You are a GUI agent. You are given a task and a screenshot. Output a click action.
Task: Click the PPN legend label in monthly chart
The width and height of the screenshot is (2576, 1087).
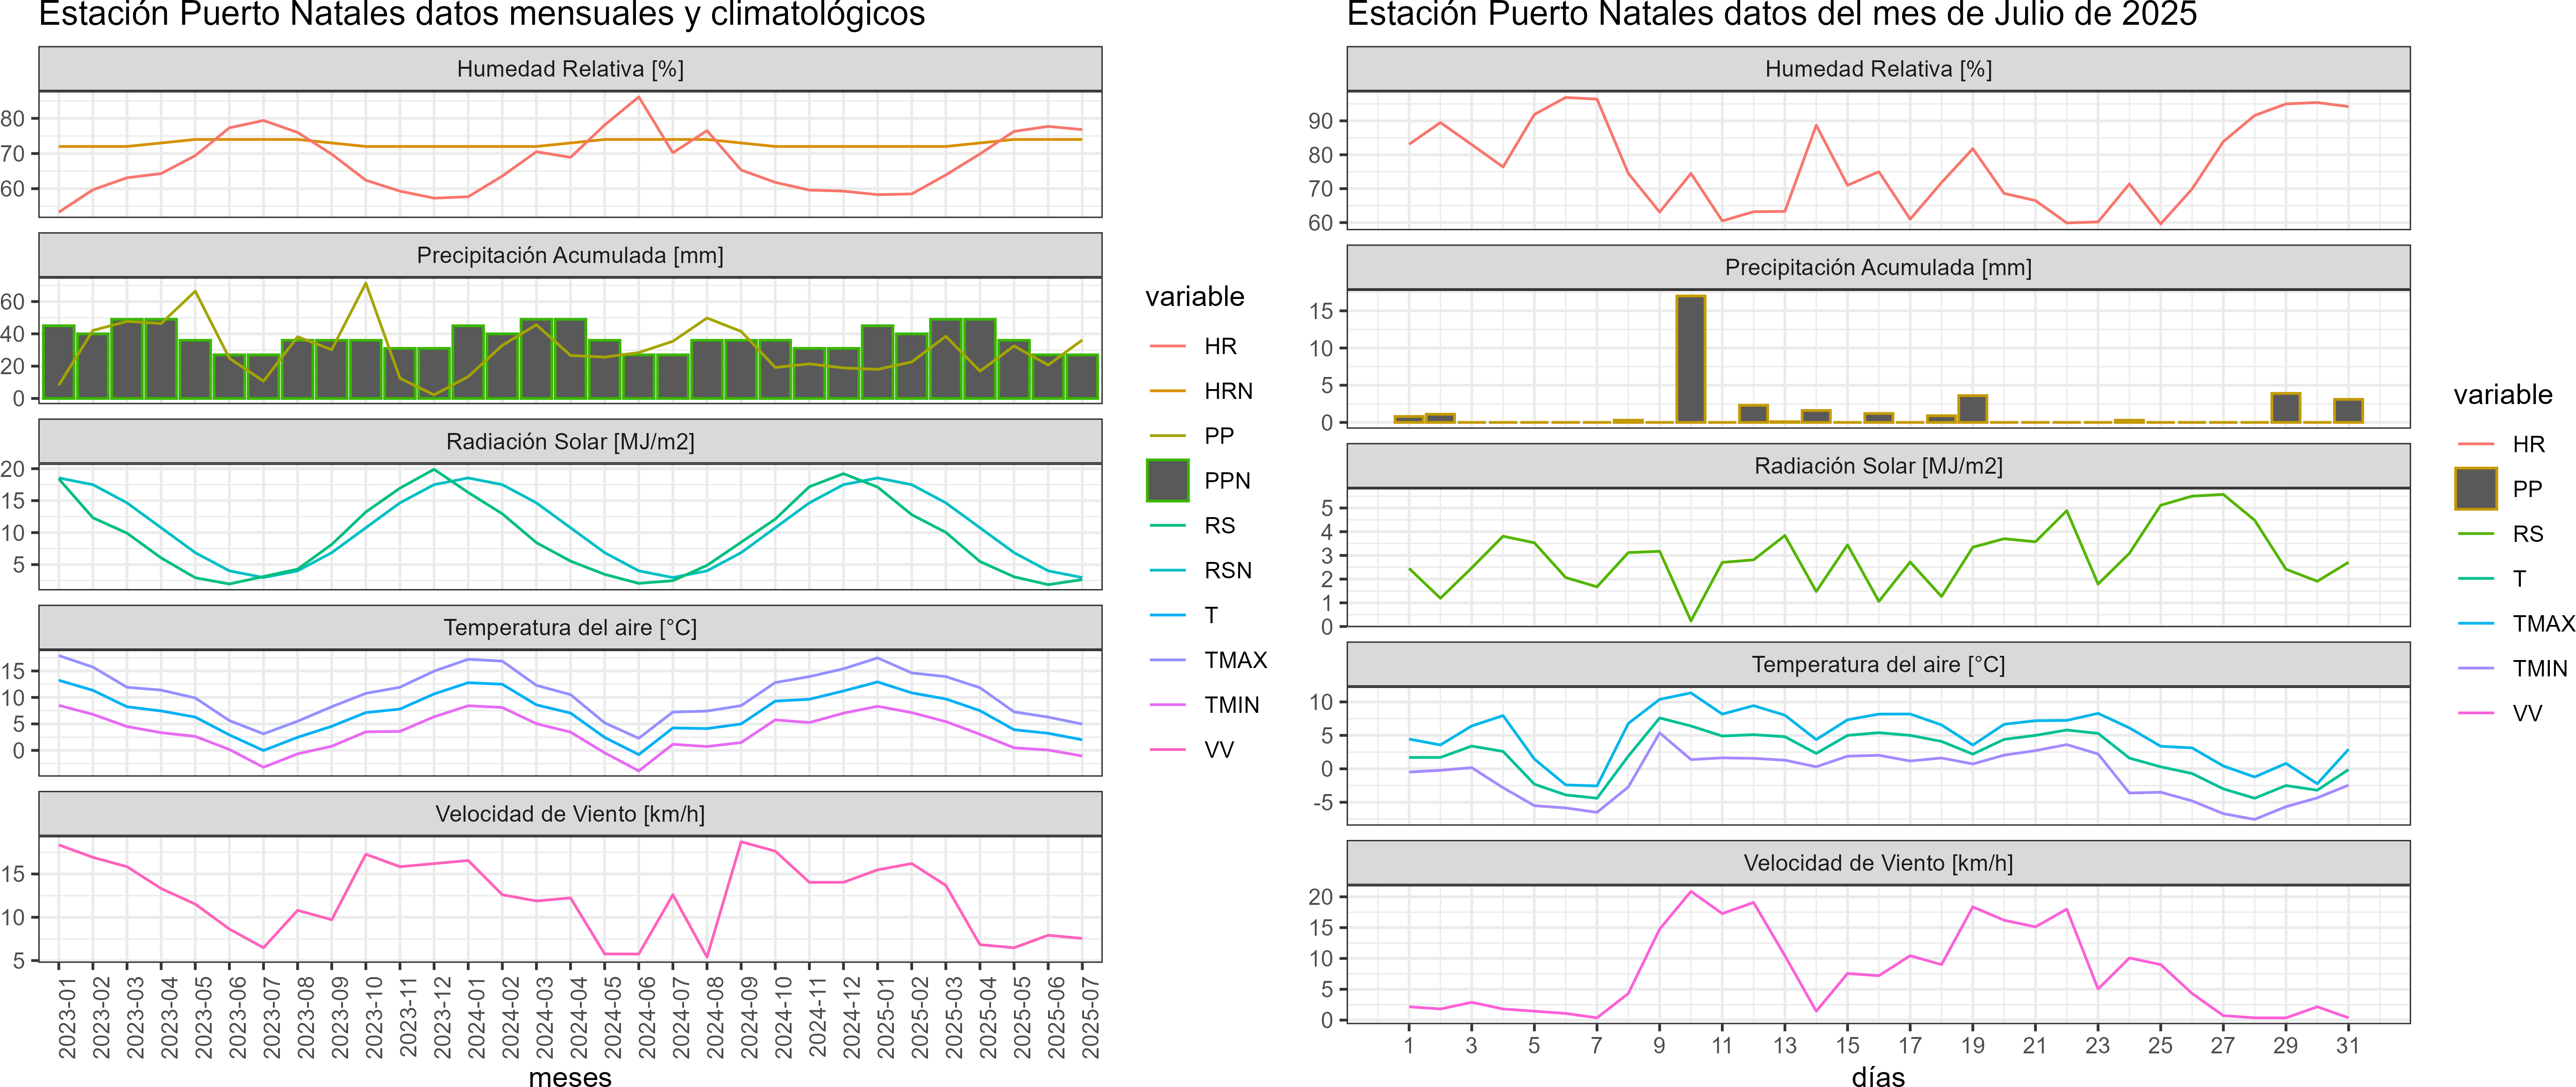click(x=1227, y=481)
